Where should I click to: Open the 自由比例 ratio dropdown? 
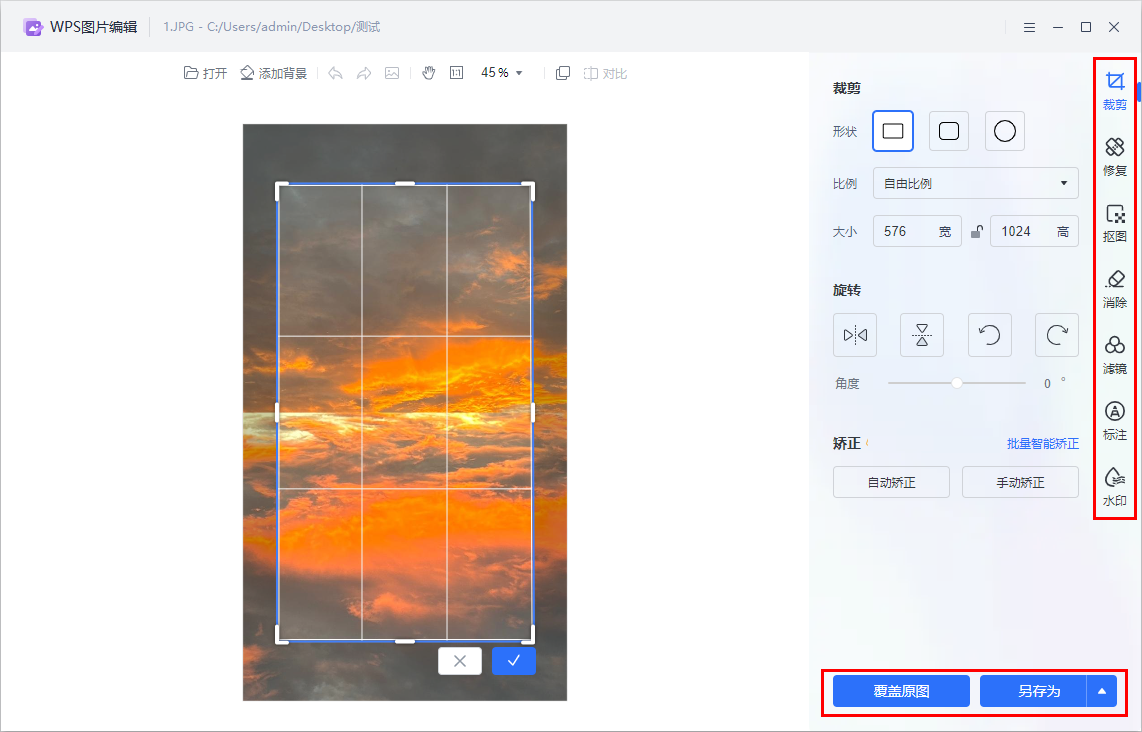[975, 183]
